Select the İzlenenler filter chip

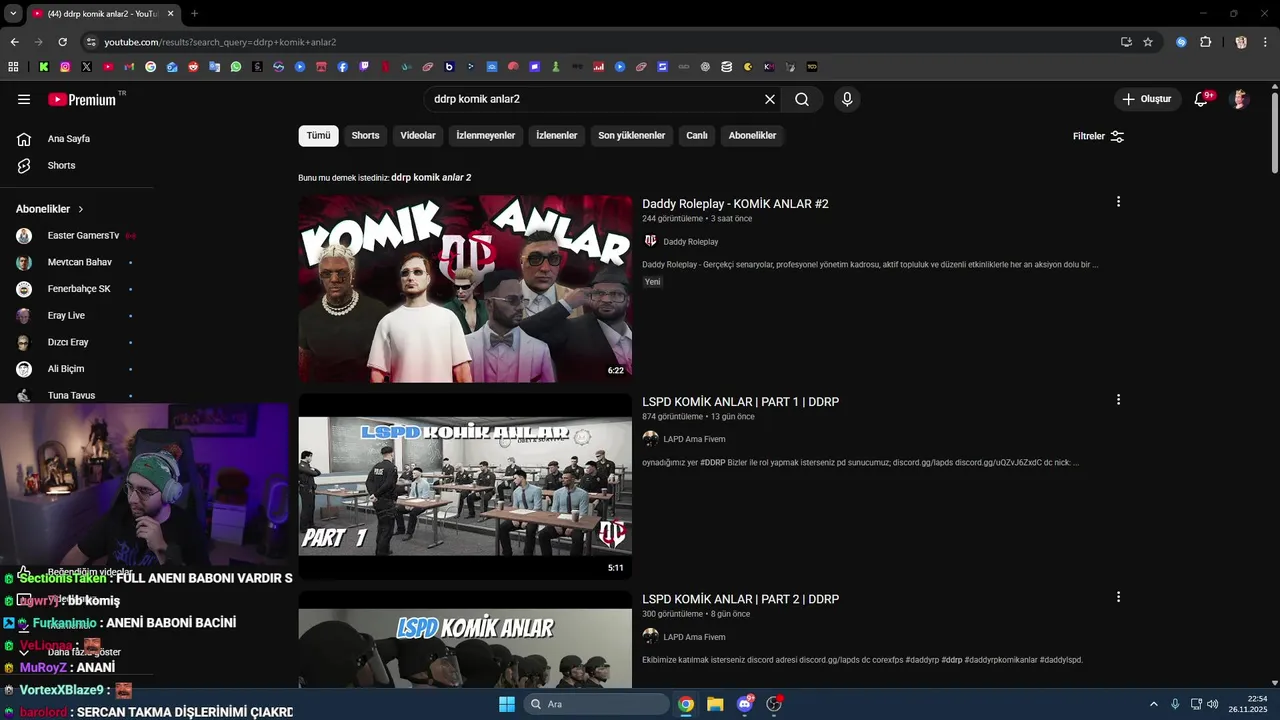point(556,136)
